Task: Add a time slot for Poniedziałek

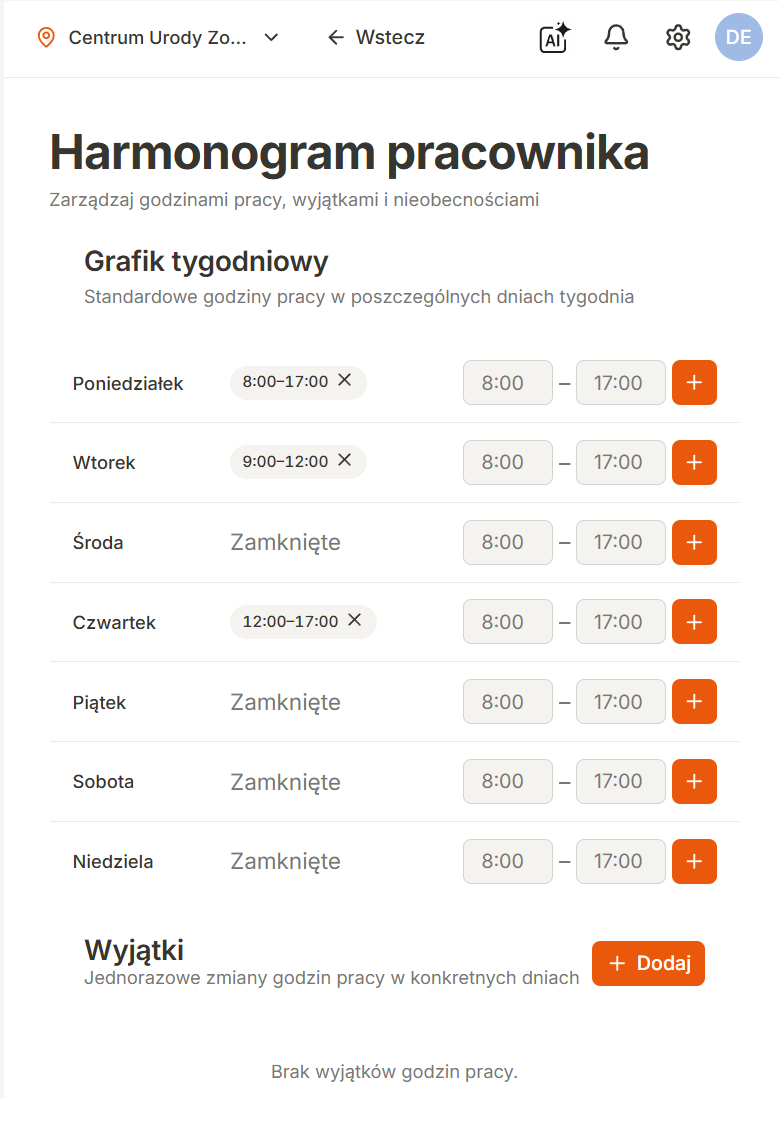Action: (x=694, y=382)
